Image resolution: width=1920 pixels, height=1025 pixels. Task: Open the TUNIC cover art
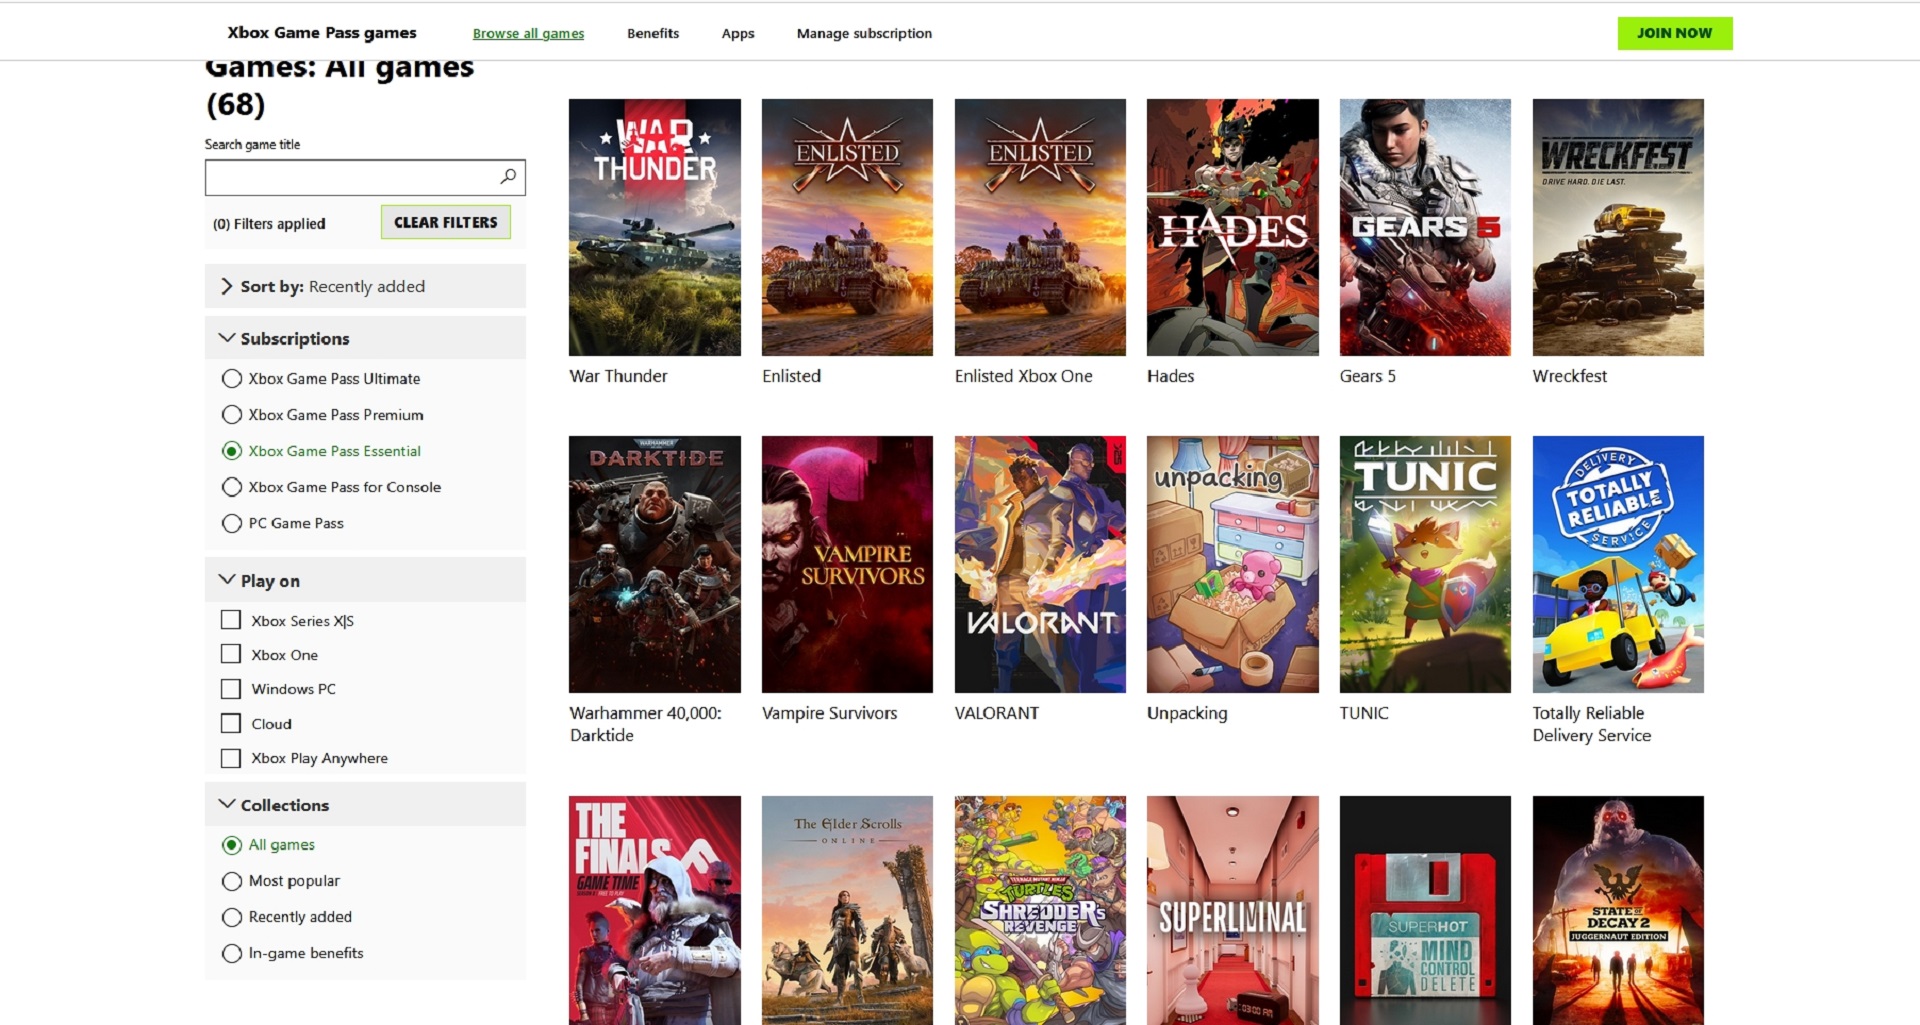1425,564
